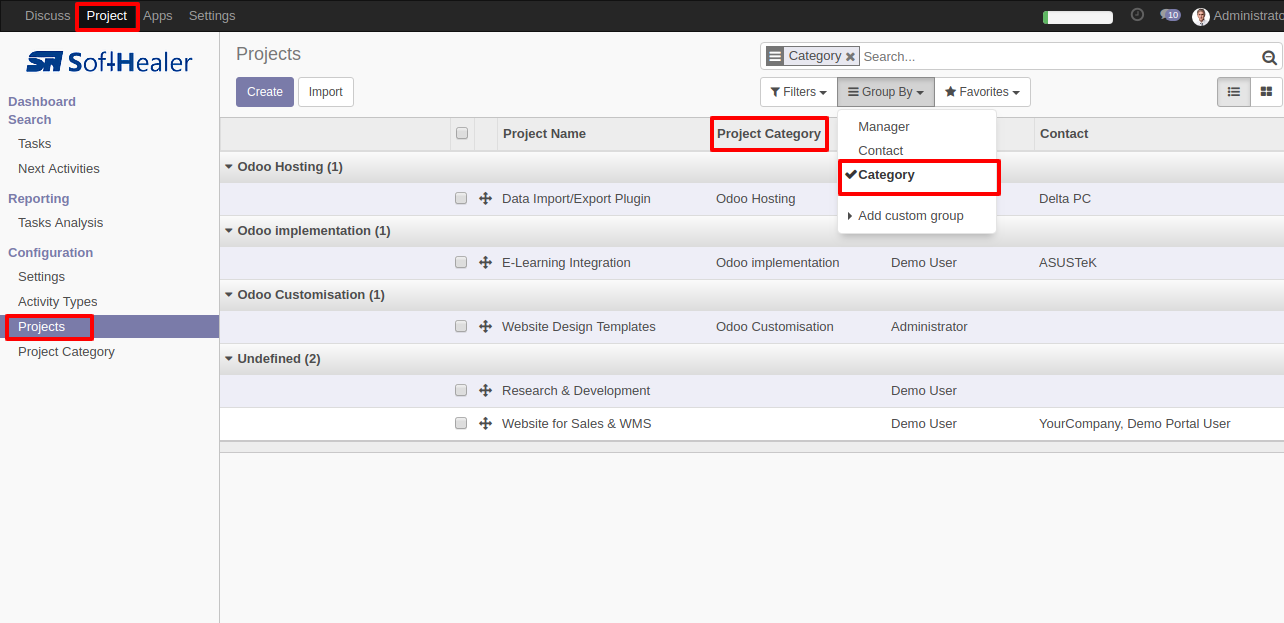The width and height of the screenshot is (1284, 623).
Task: Click the top bar progress indicator
Action: (x=1078, y=17)
